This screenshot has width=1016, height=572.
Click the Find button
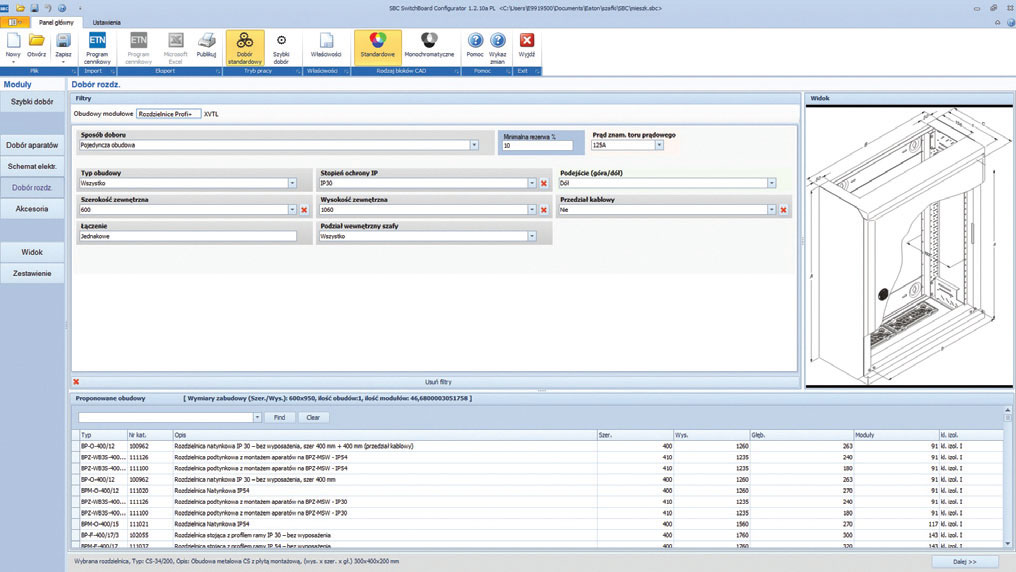279,418
